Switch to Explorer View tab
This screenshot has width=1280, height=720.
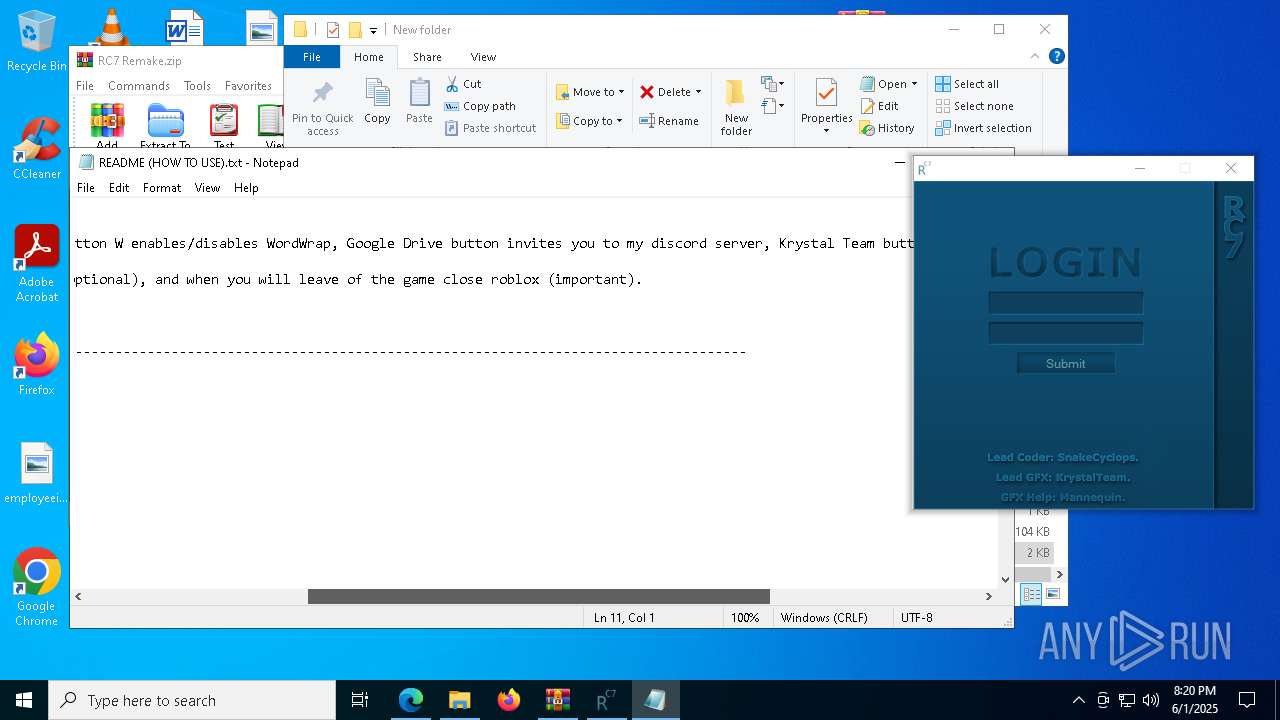pyautogui.click(x=483, y=57)
